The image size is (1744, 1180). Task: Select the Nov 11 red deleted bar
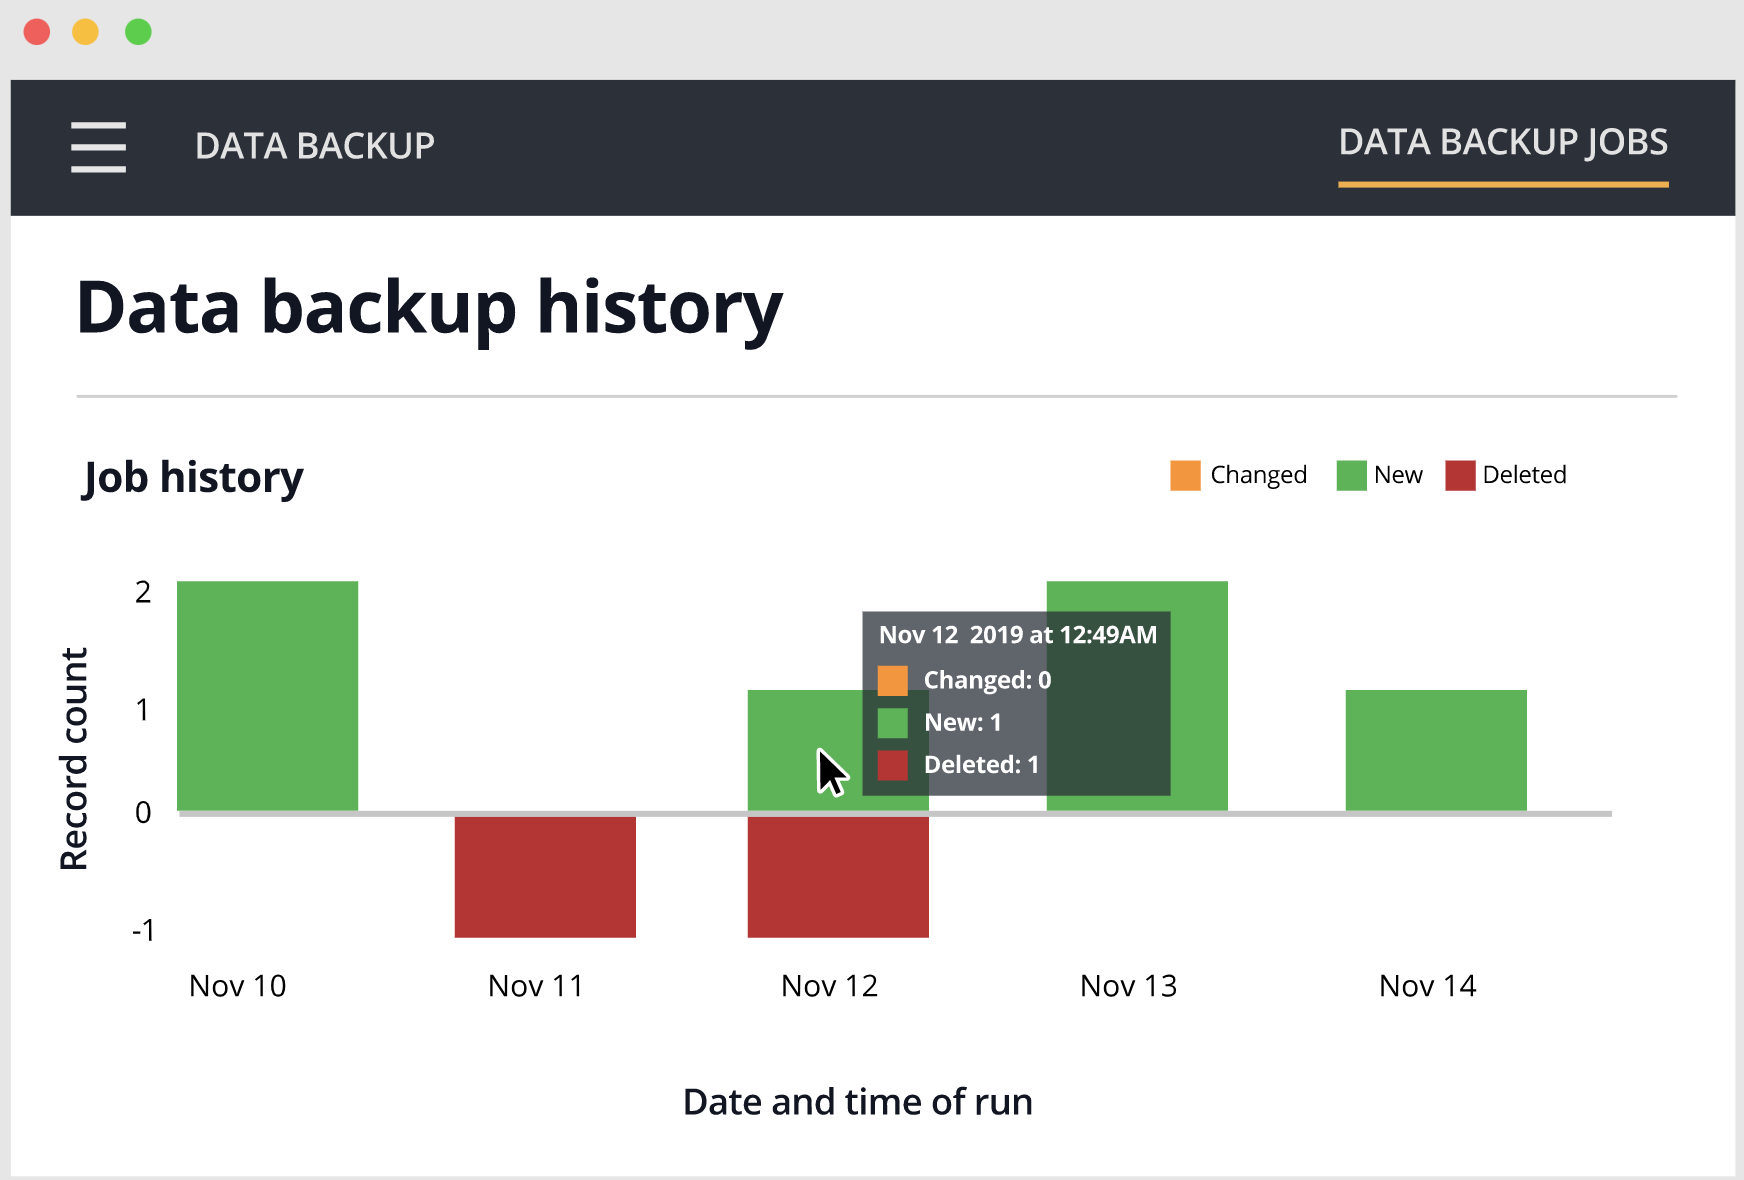point(545,877)
